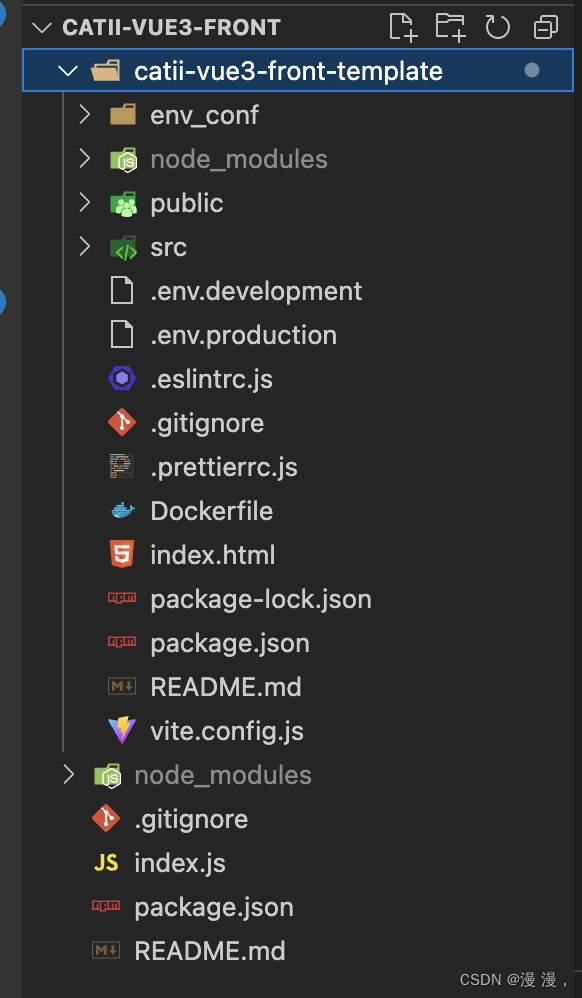Click the ESLint icon next to .eslintrc.js

[121, 378]
